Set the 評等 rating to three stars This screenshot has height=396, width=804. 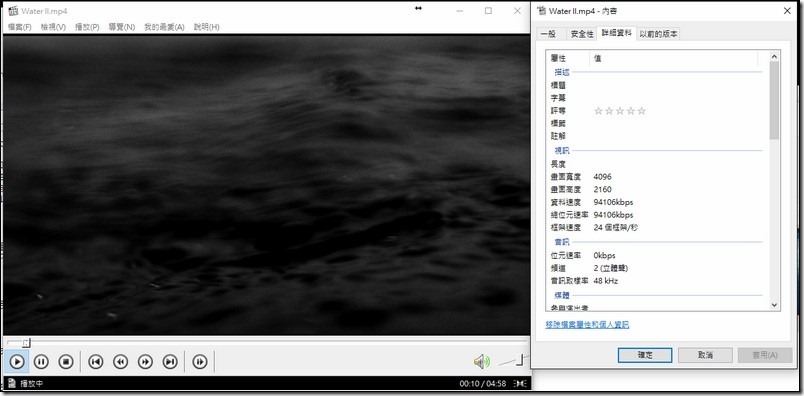(619, 111)
